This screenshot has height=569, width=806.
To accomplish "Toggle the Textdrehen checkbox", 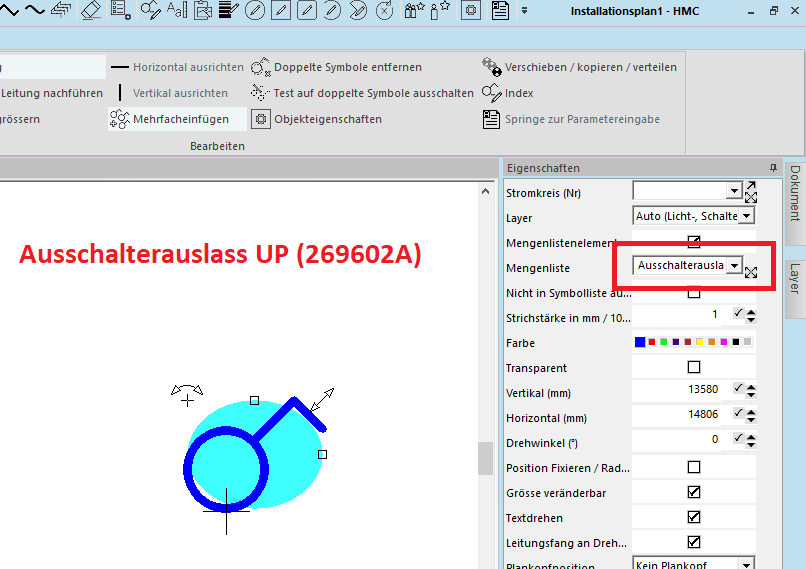I will point(694,517).
